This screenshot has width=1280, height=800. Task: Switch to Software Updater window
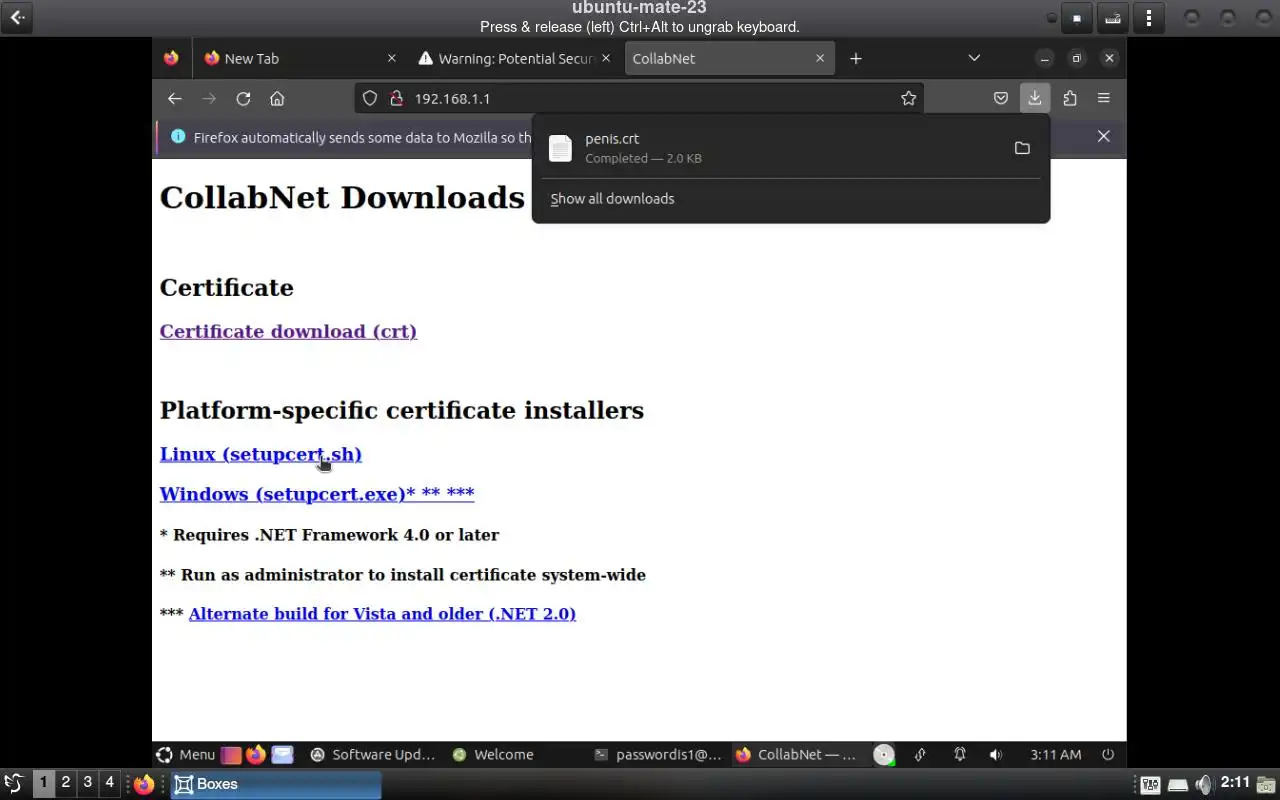[373, 755]
